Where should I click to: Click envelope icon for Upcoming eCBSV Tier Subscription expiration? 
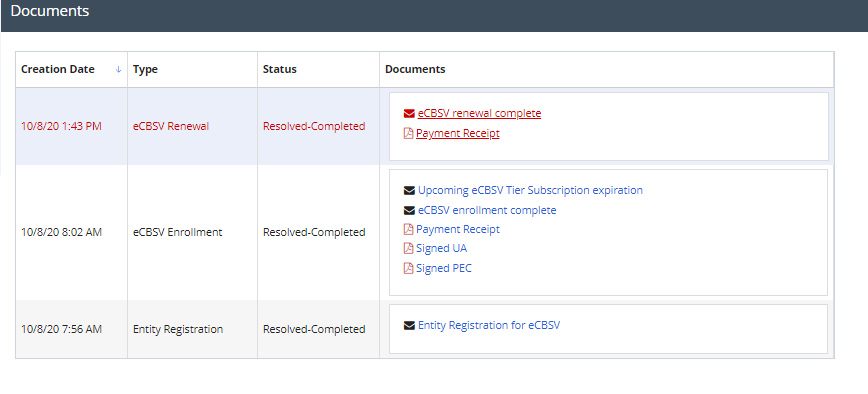(409, 190)
